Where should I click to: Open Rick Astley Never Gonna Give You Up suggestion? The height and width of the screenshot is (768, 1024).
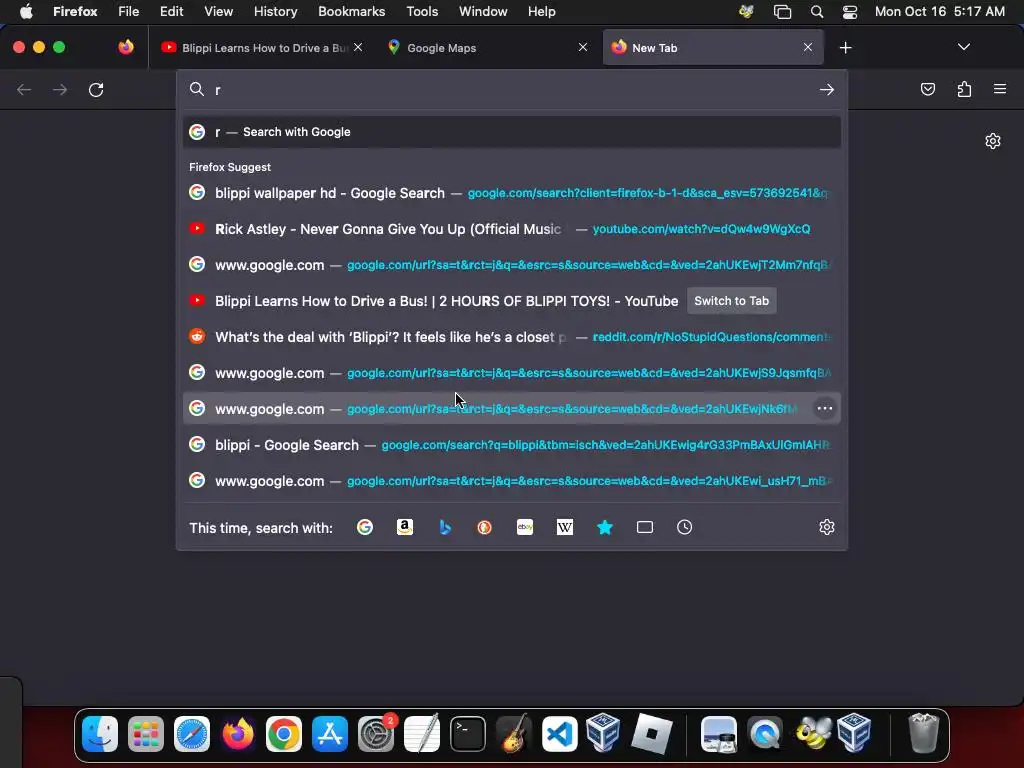511,229
